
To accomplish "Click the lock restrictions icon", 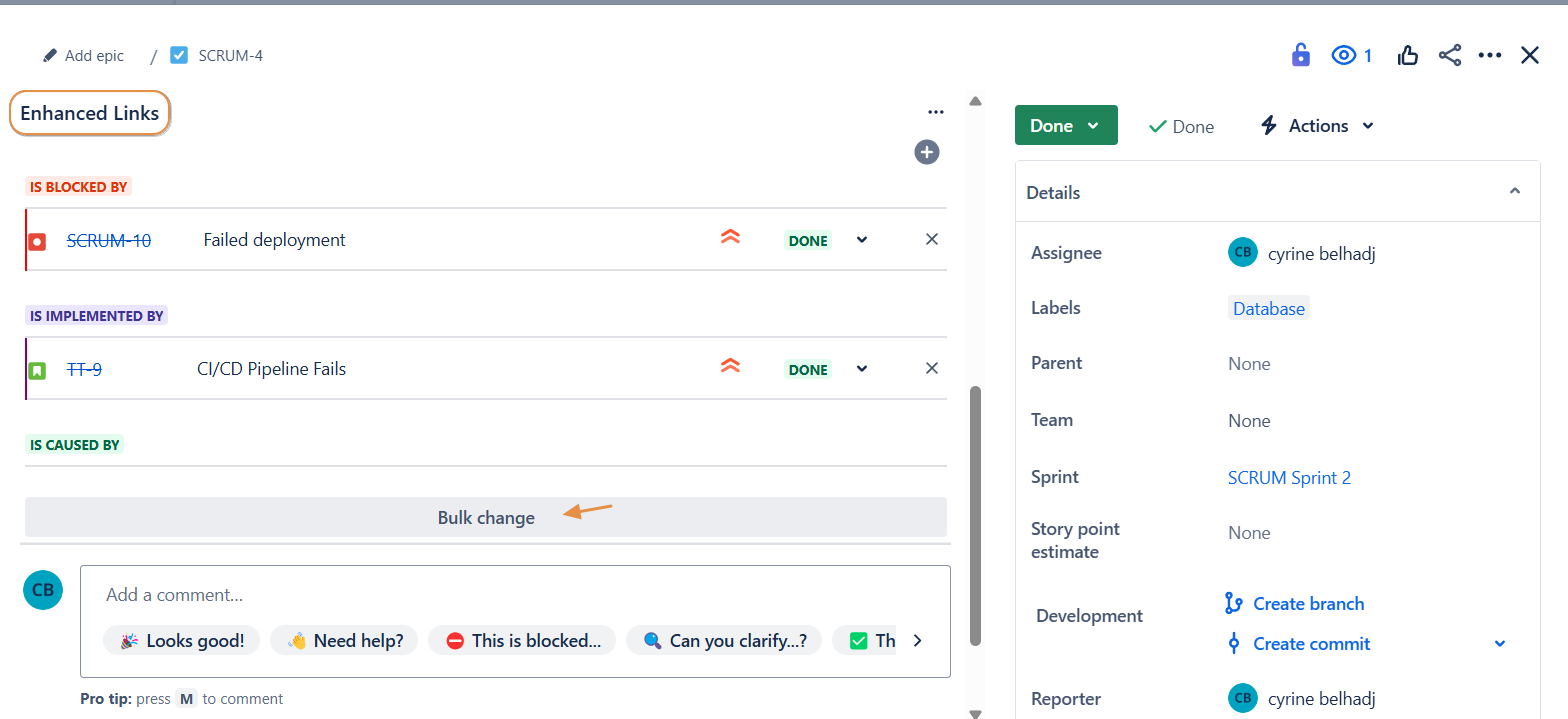I will [x=1300, y=55].
